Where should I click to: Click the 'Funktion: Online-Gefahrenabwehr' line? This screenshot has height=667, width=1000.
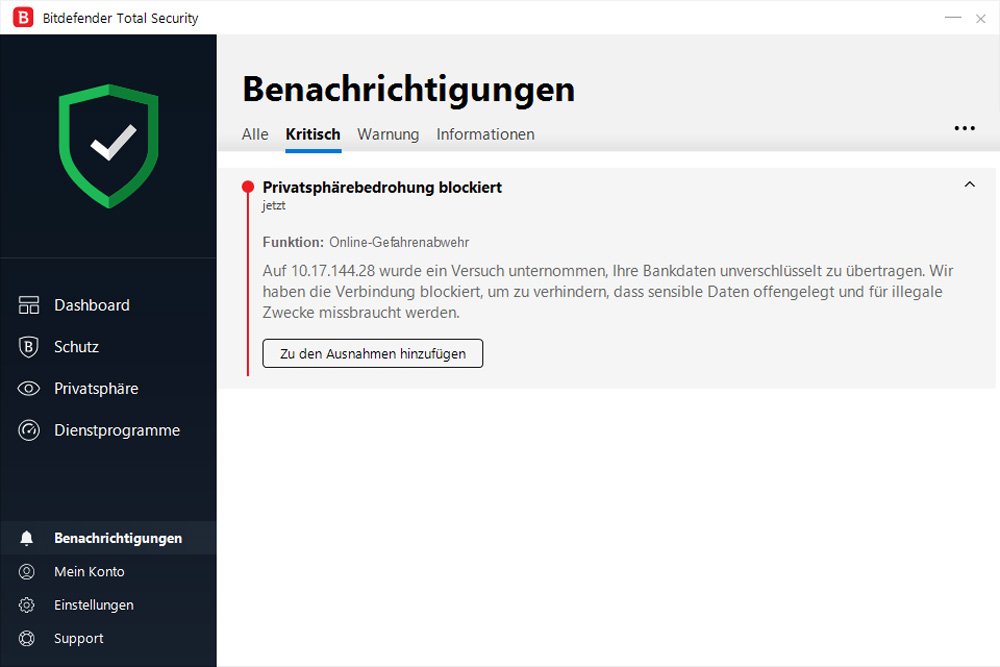coord(365,242)
